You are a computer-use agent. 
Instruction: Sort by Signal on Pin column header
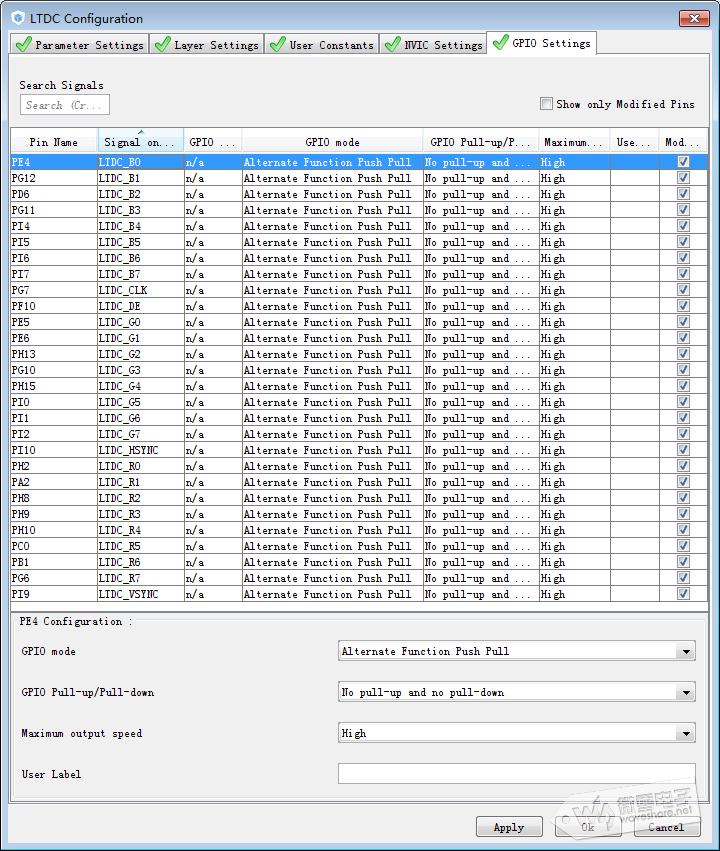[x=140, y=142]
